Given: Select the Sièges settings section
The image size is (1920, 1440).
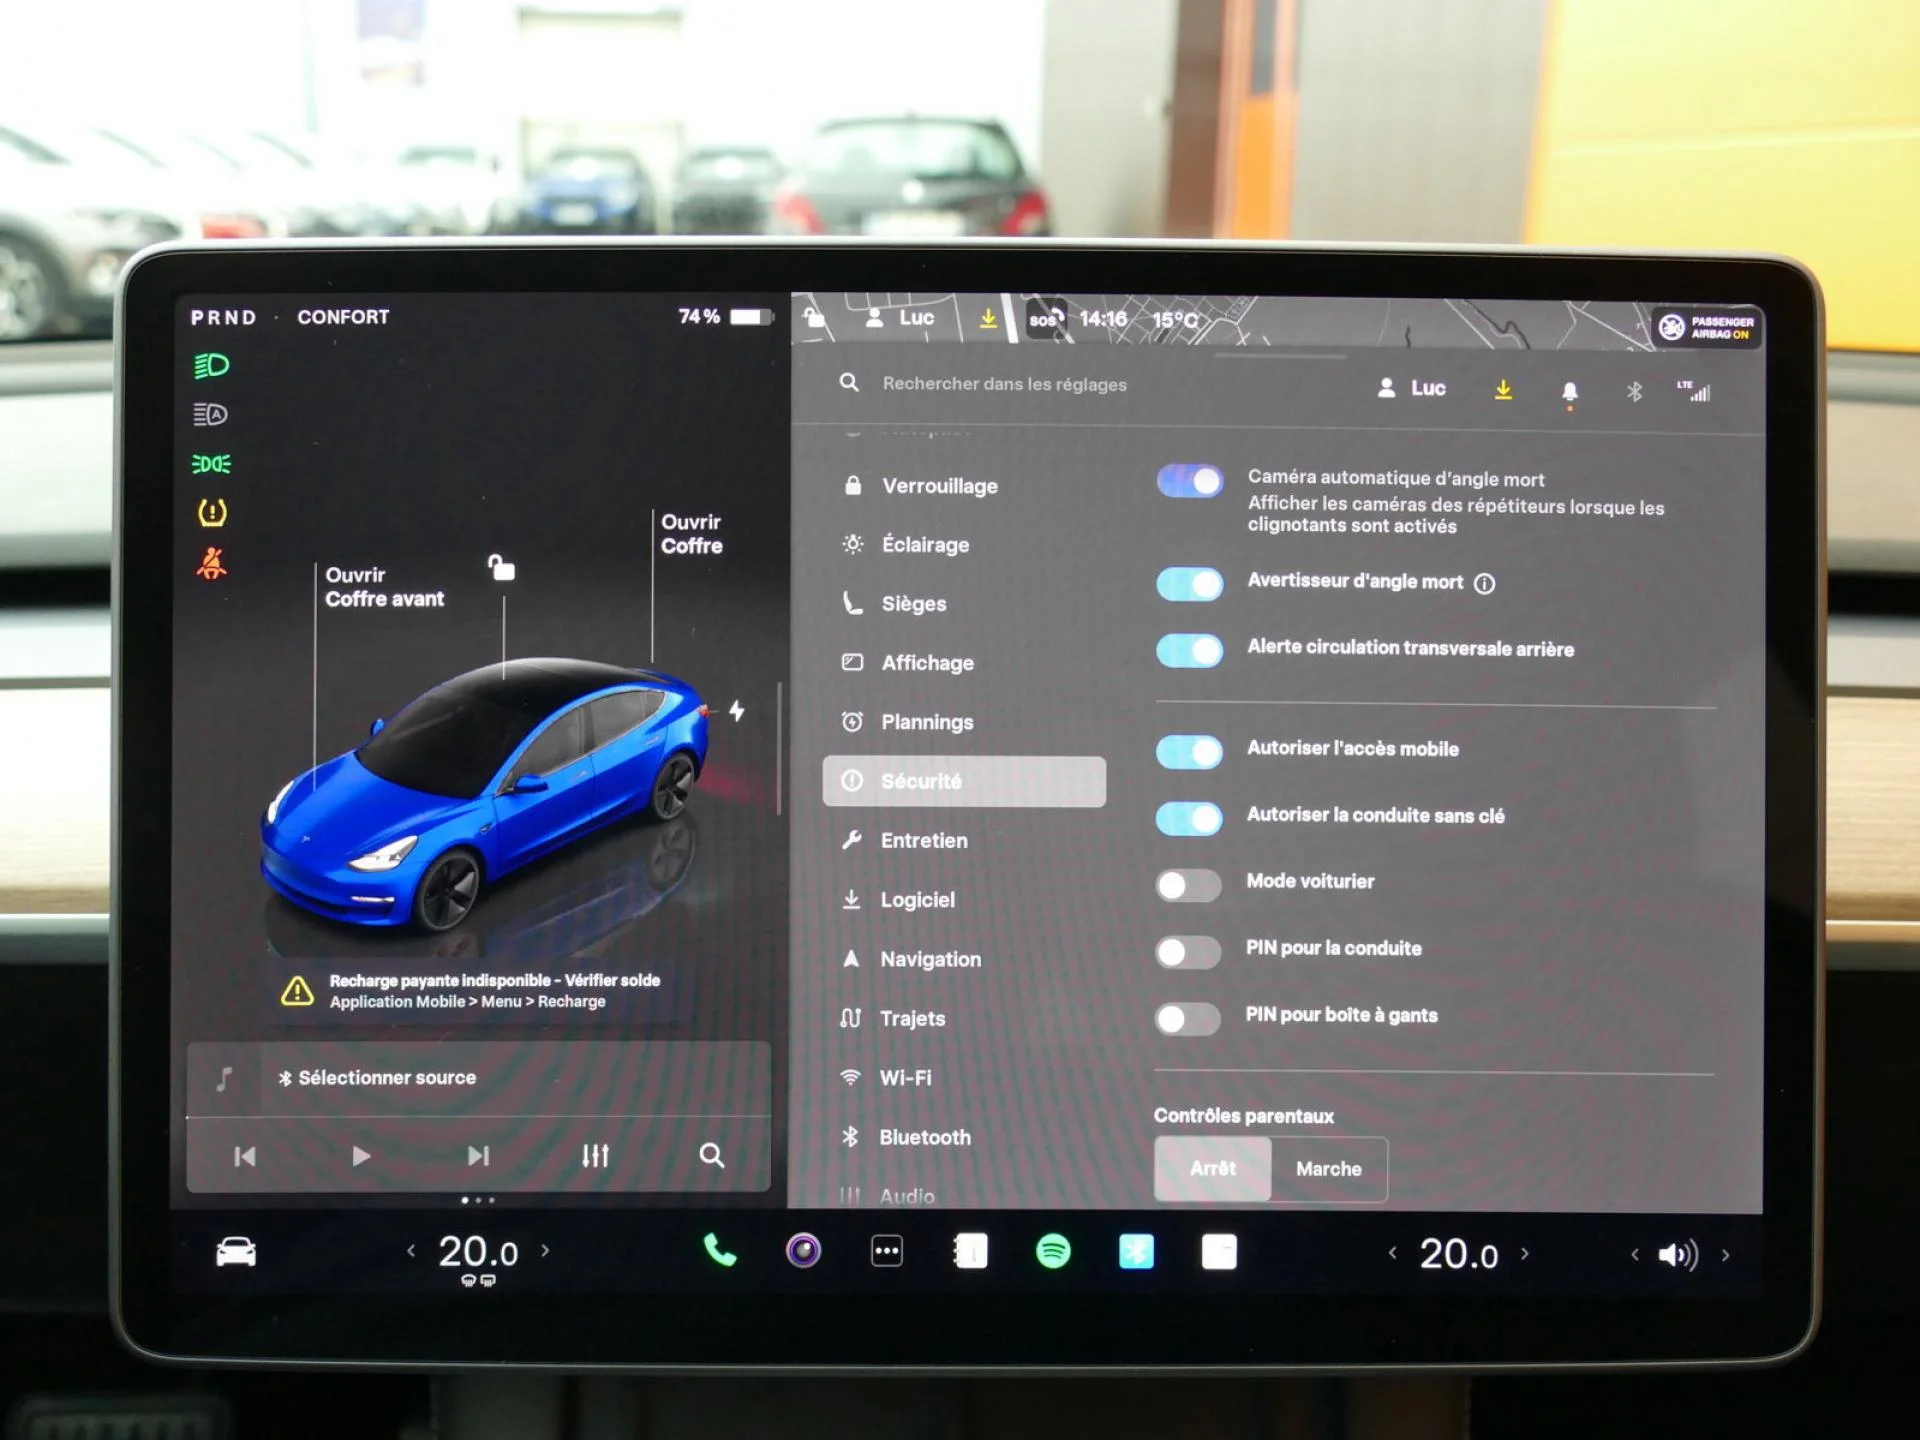Looking at the screenshot, I should coord(913,603).
